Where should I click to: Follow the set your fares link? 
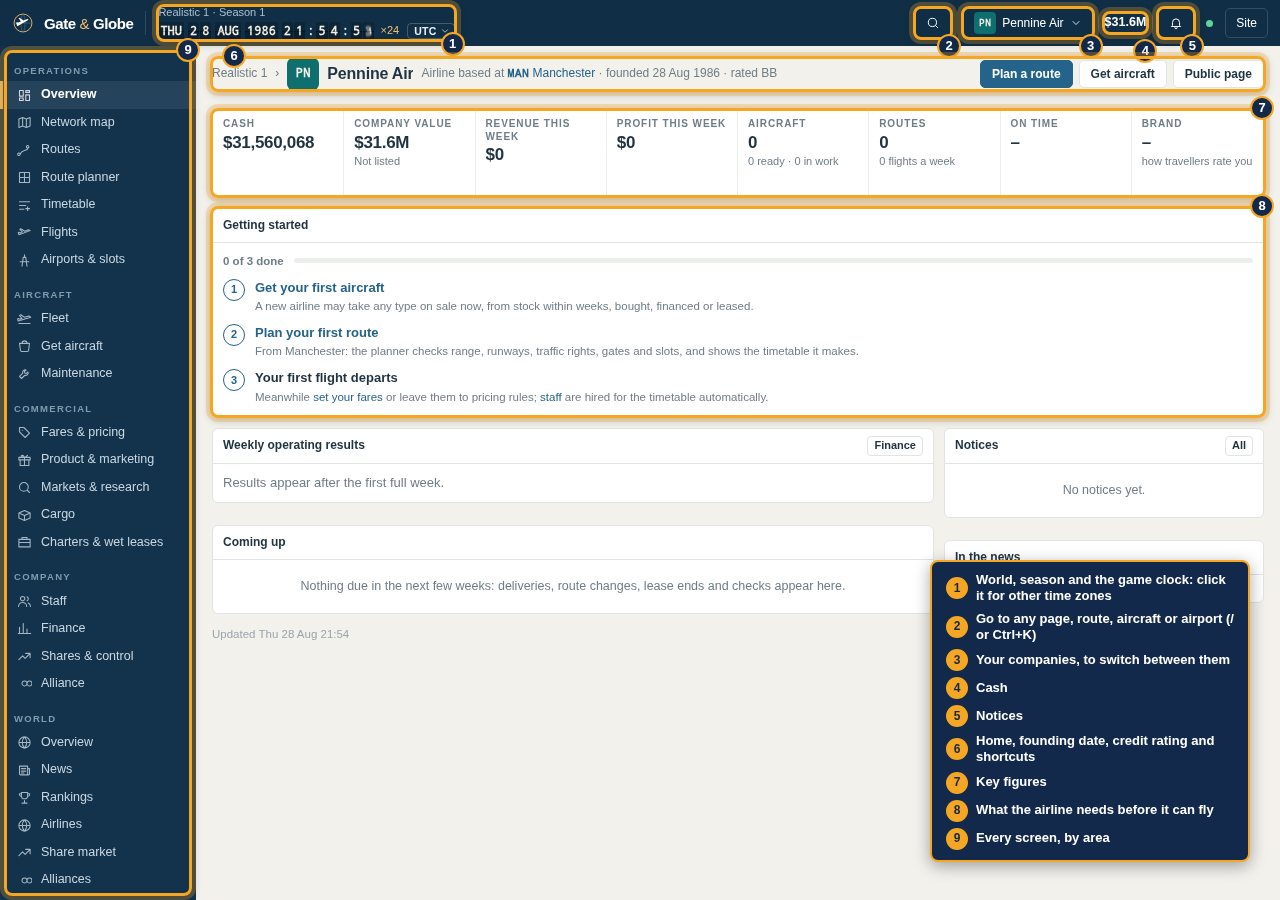point(348,397)
